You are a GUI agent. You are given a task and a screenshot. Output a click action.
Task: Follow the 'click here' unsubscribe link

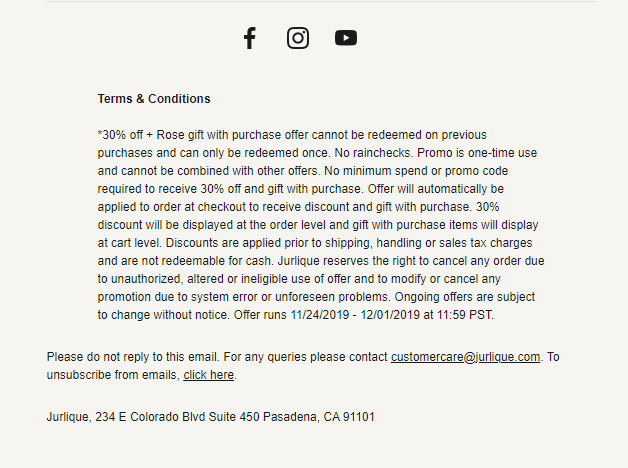(x=209, y=375)
